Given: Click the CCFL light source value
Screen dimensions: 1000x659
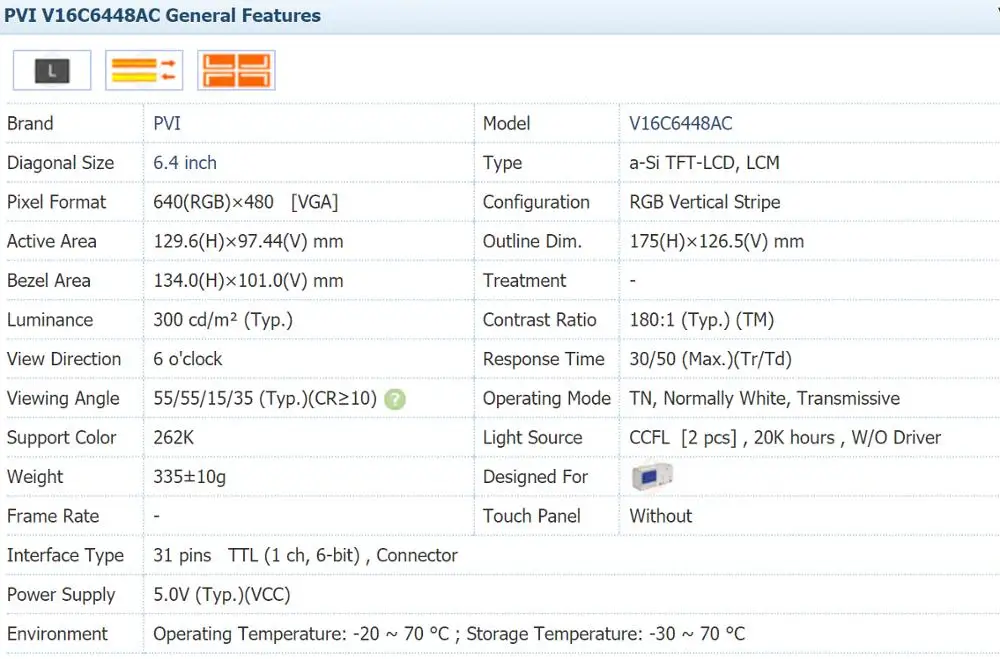Looking at the screenshot, I should (x=785, y=437).
